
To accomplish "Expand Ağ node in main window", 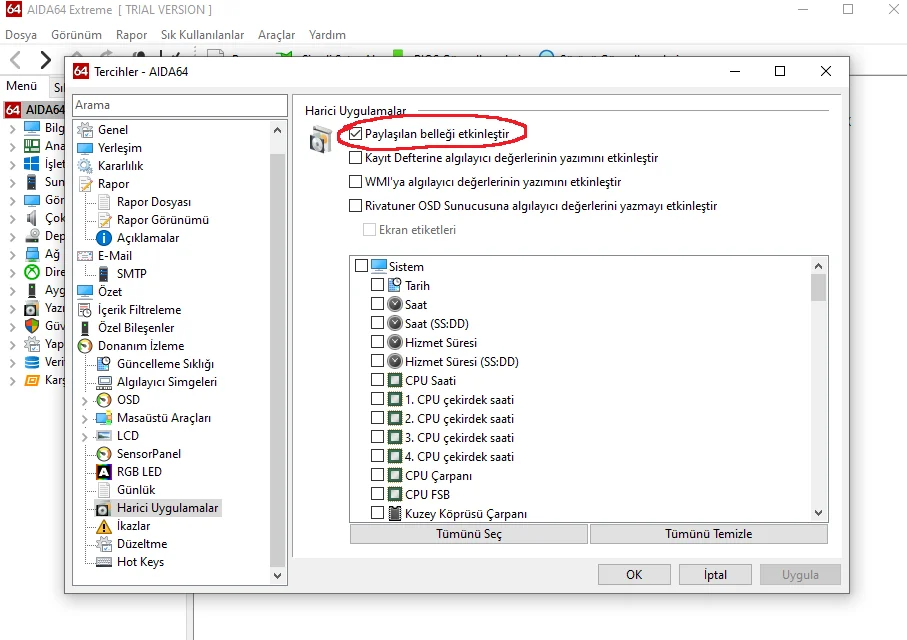I will point(12,255).
